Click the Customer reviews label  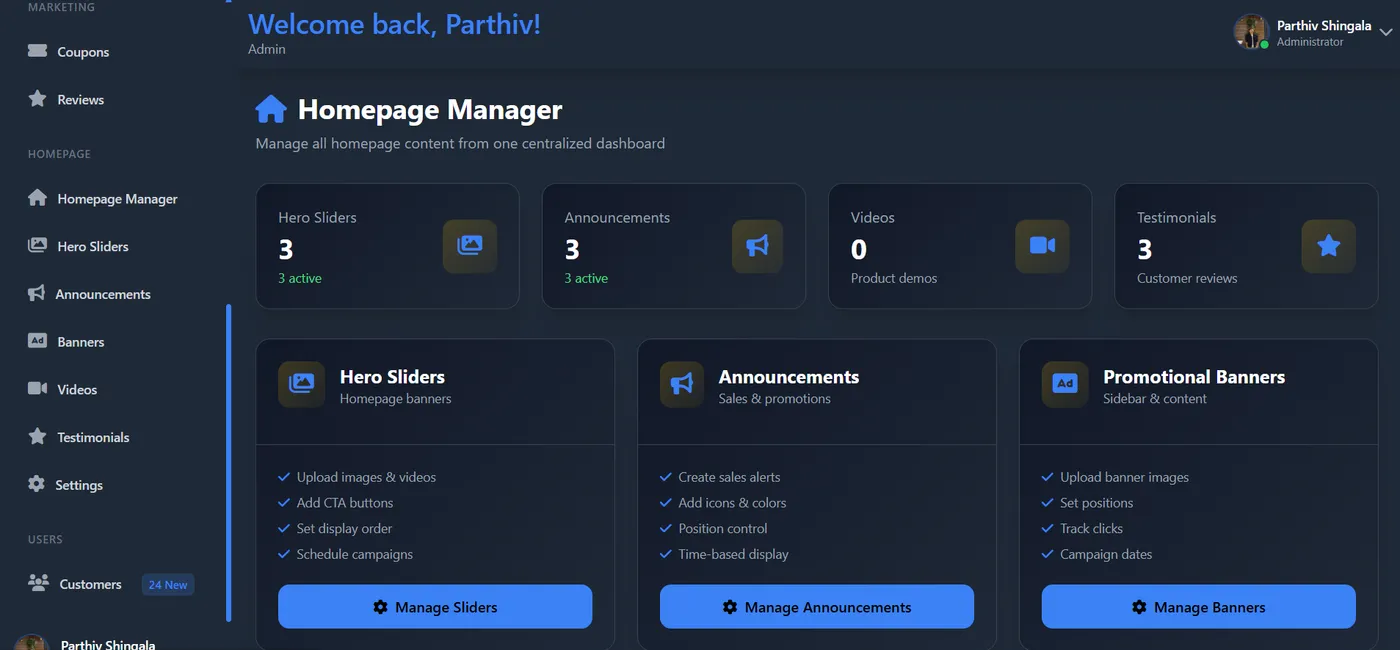[1187, 278]
